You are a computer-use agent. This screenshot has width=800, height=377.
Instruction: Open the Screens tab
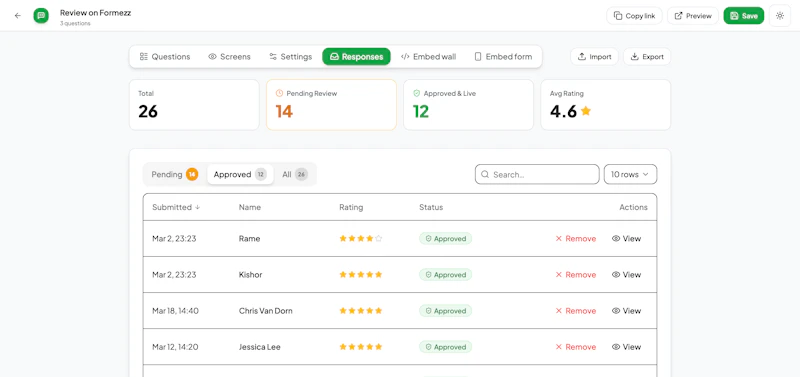pos(230,57)
